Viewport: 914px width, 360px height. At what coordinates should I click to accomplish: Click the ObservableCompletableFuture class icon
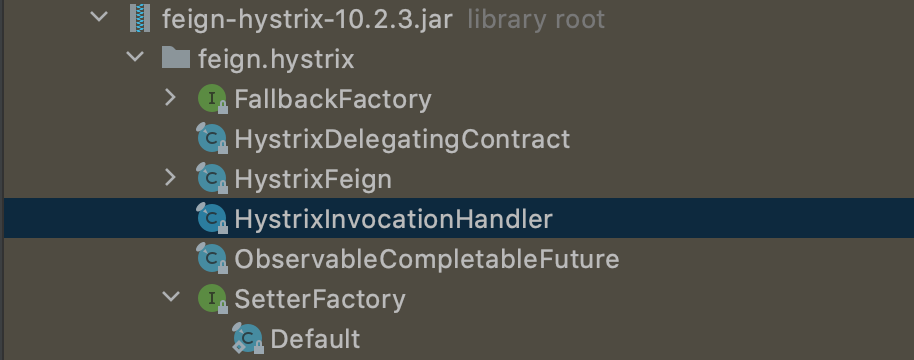(212, 258)
